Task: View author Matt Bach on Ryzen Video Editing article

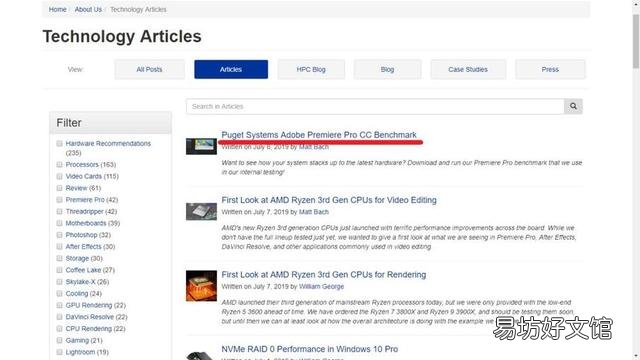Action: pos(313,212)
